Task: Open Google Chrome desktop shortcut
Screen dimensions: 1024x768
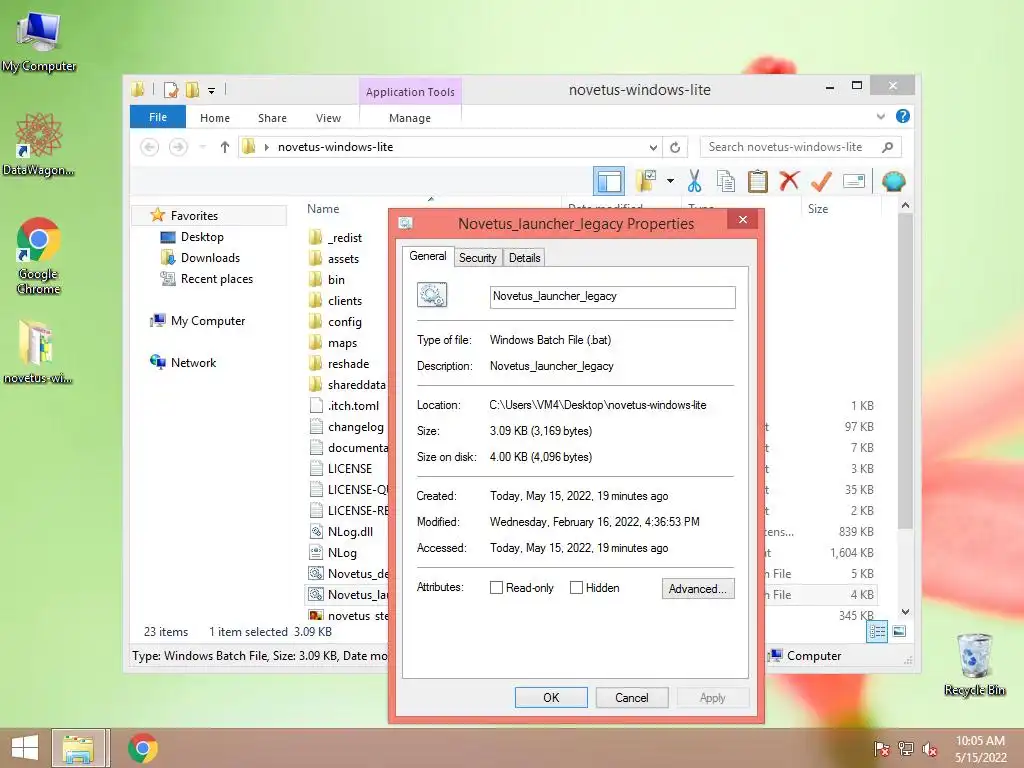Action: click(38, 256)
